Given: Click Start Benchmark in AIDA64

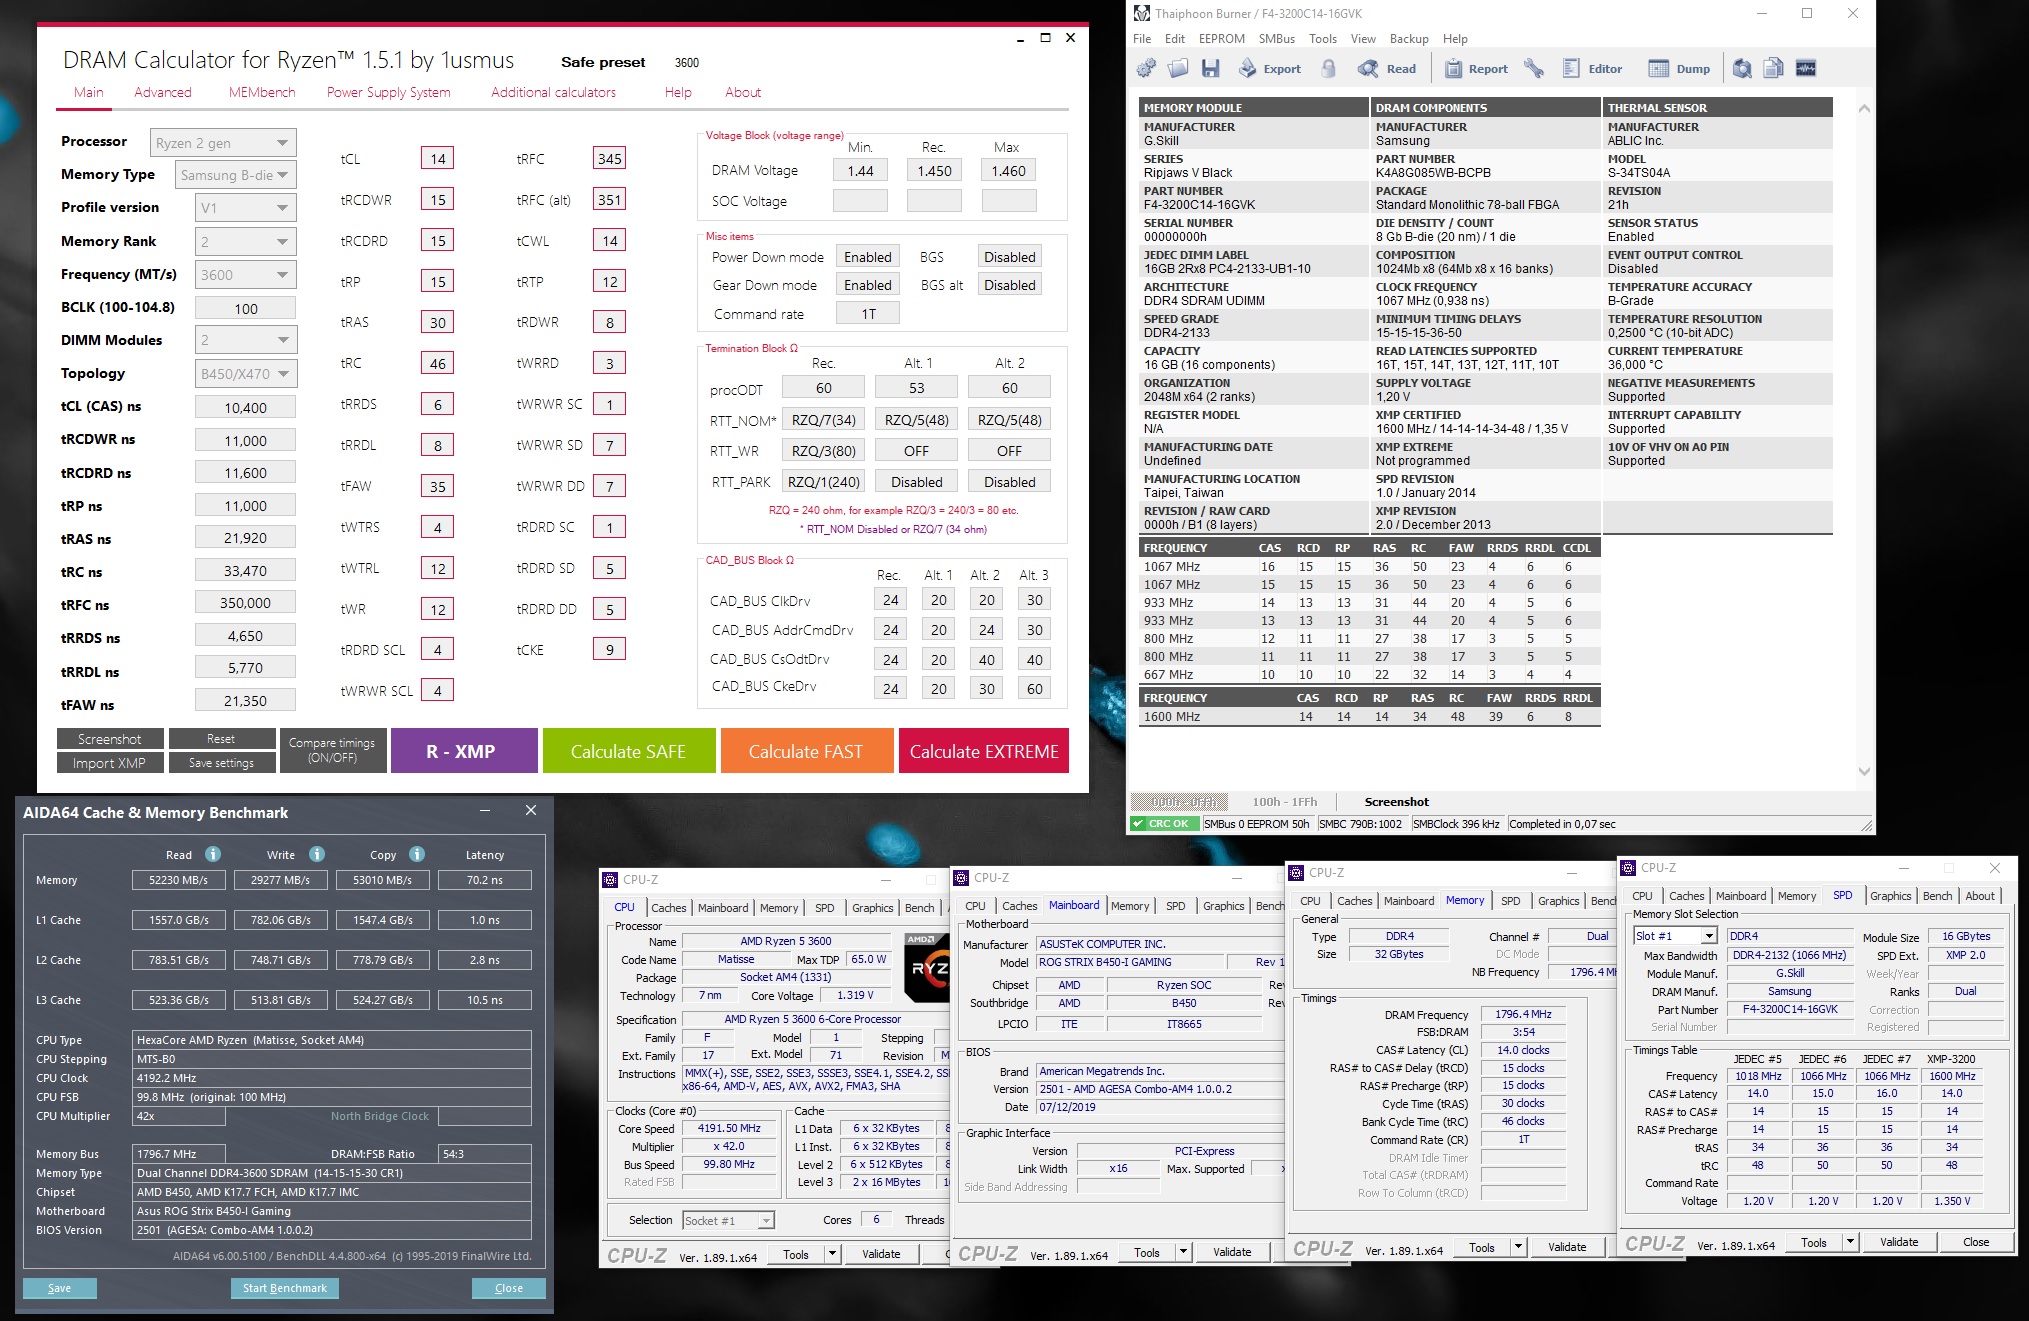Looking at the screenshot, I should coord(285,1288).
